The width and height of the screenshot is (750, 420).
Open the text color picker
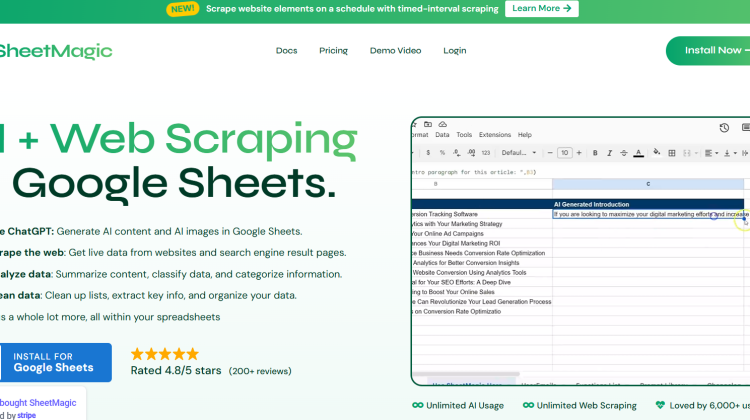click(x=639, y=153)
